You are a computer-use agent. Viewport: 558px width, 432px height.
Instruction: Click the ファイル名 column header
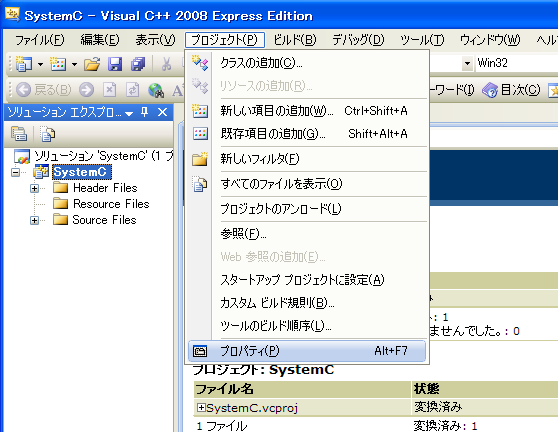coord(302,389)
